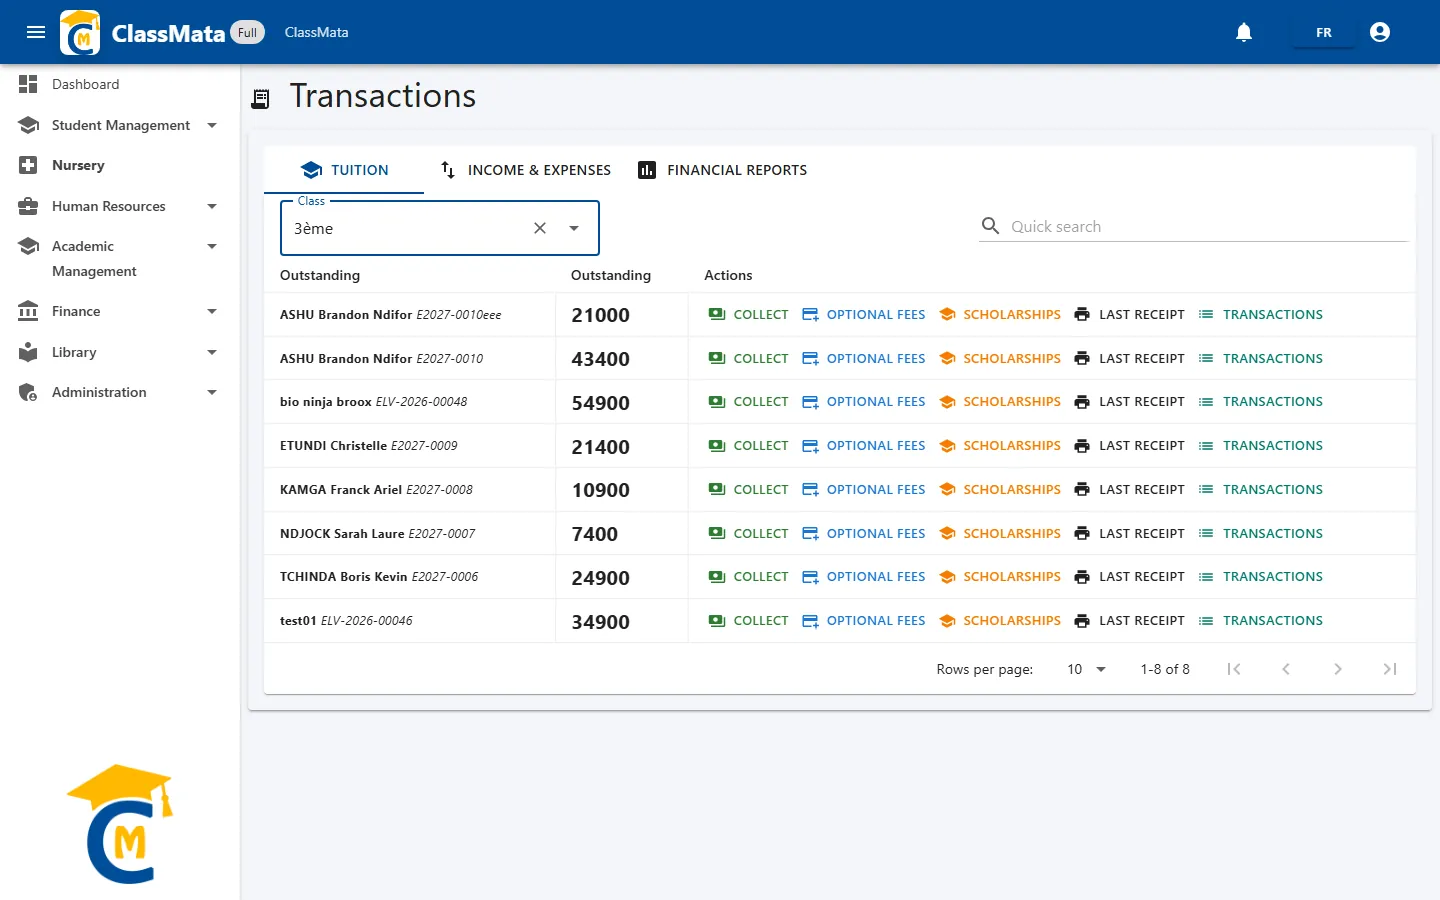Collect payment for ASHU Brandon E2027-0010eee

click(748, 314)
